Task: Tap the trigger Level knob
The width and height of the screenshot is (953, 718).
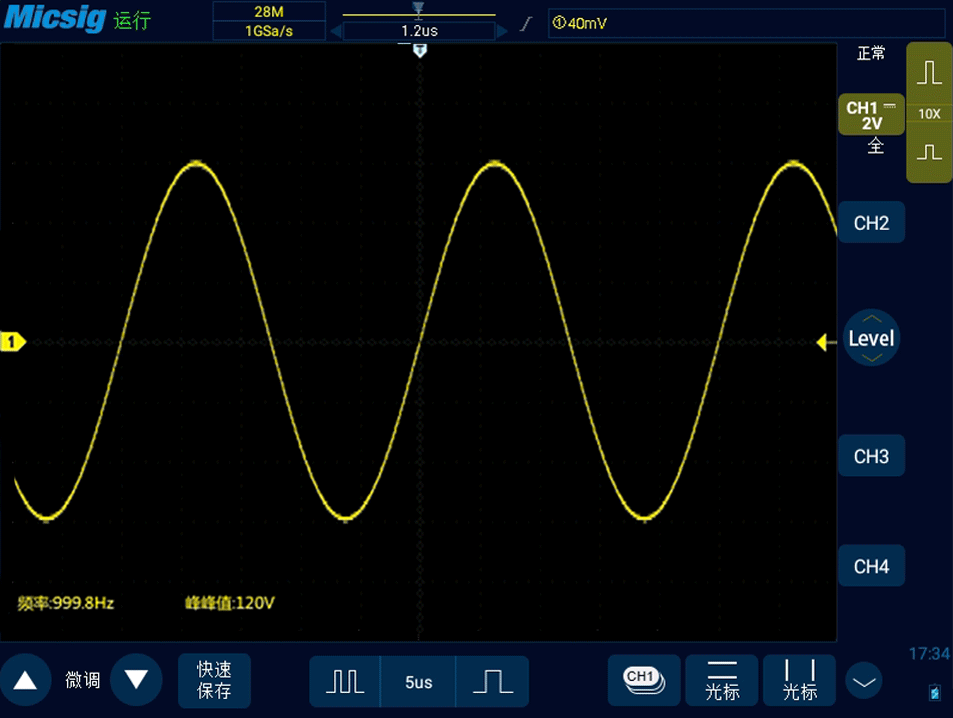Action: [x=872, y=338]
